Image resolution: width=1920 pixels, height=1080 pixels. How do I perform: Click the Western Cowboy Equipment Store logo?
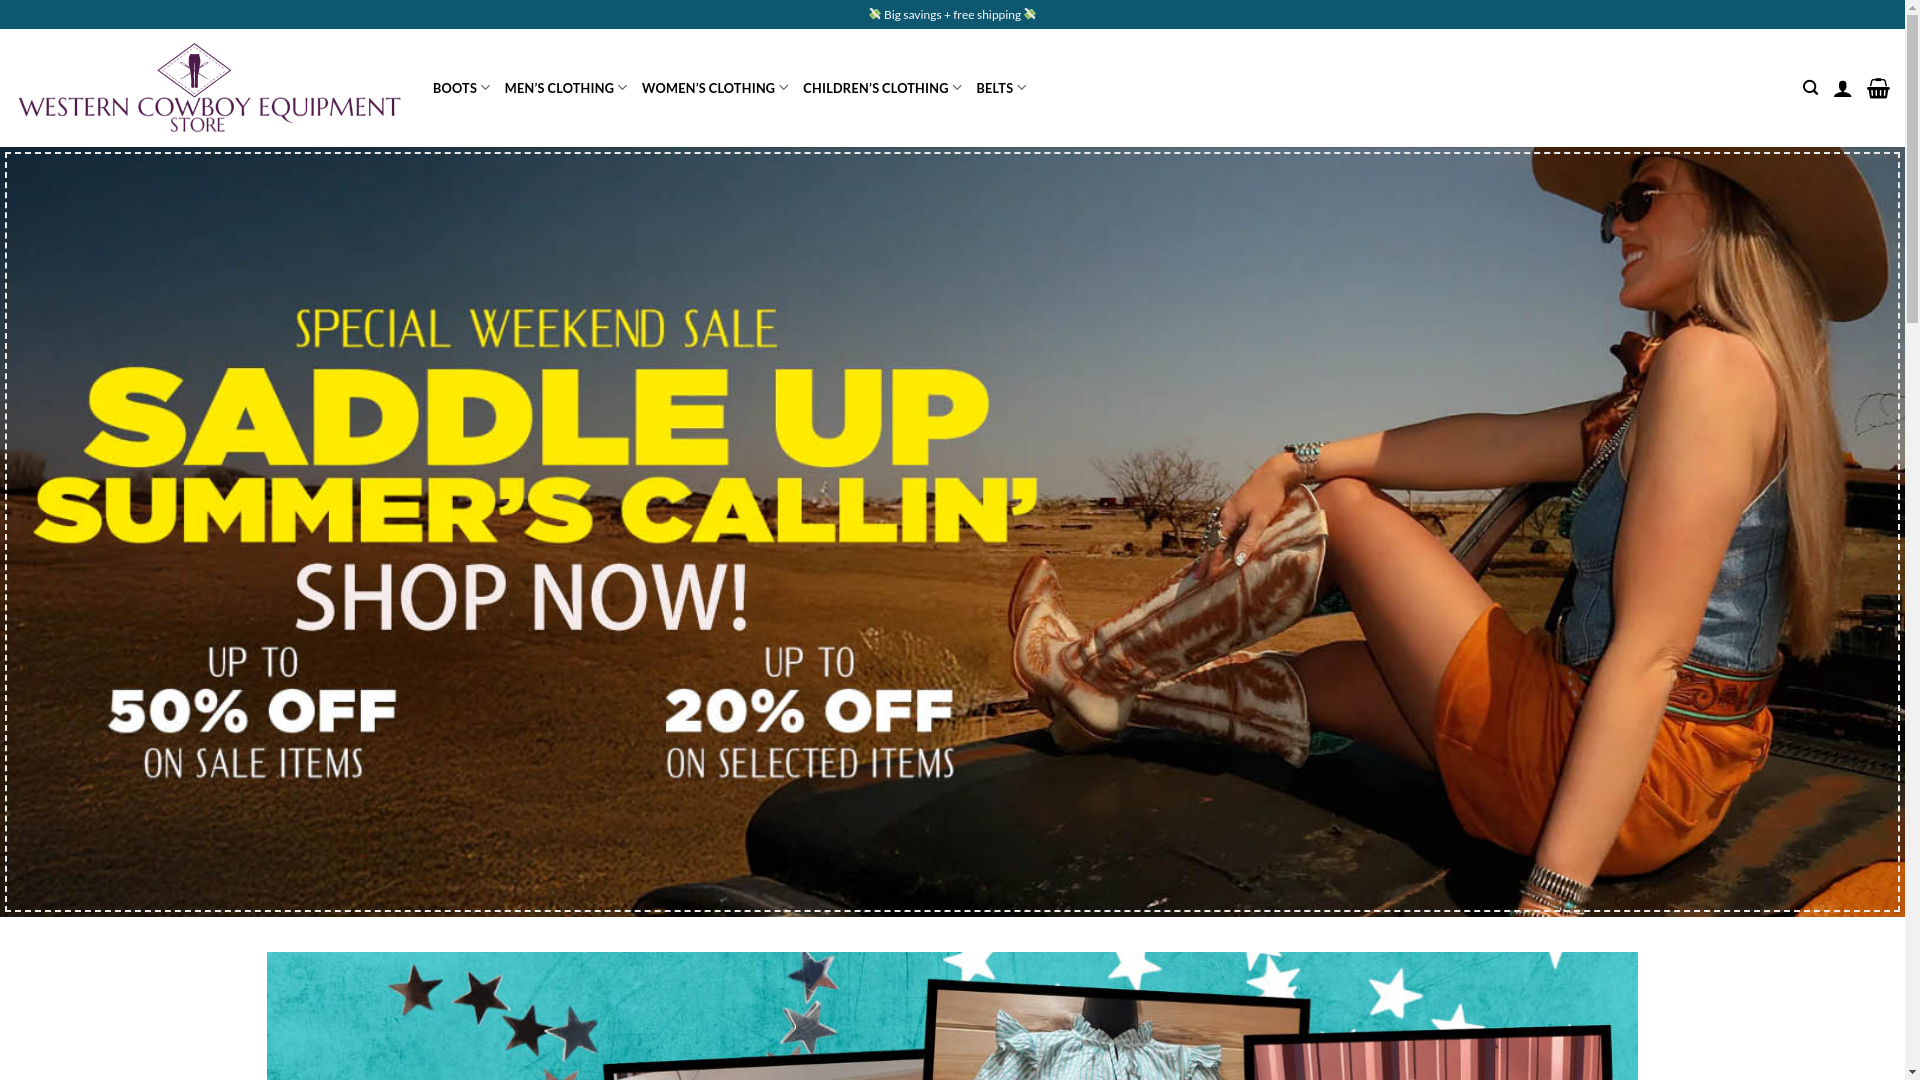[209, 87]
